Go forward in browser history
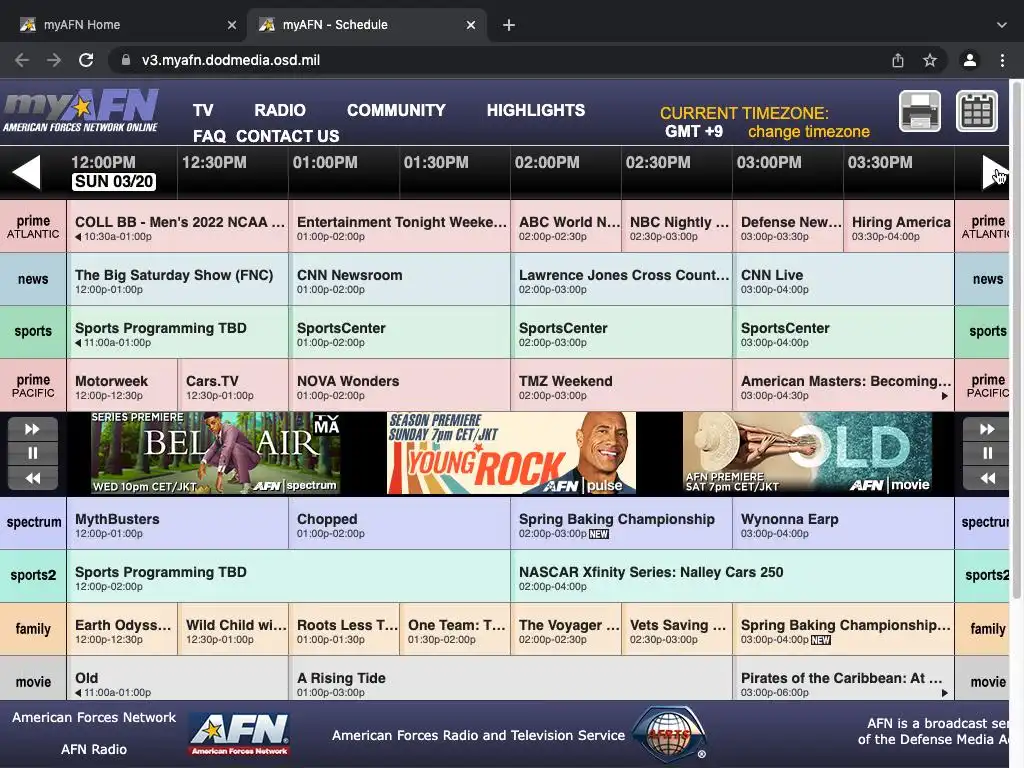 (54, 60)
